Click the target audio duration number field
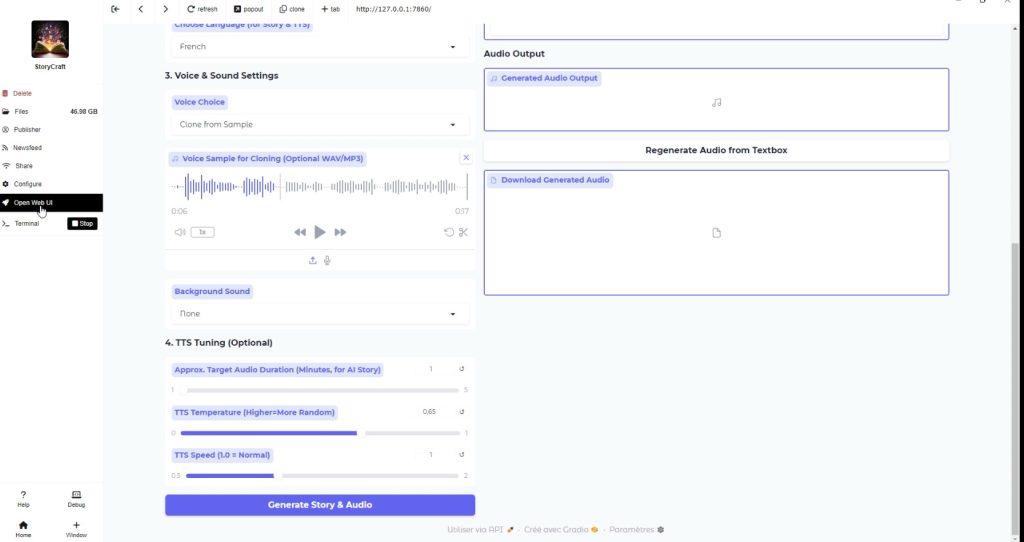This screenshot has height=542, width=1024. point(432,370)
